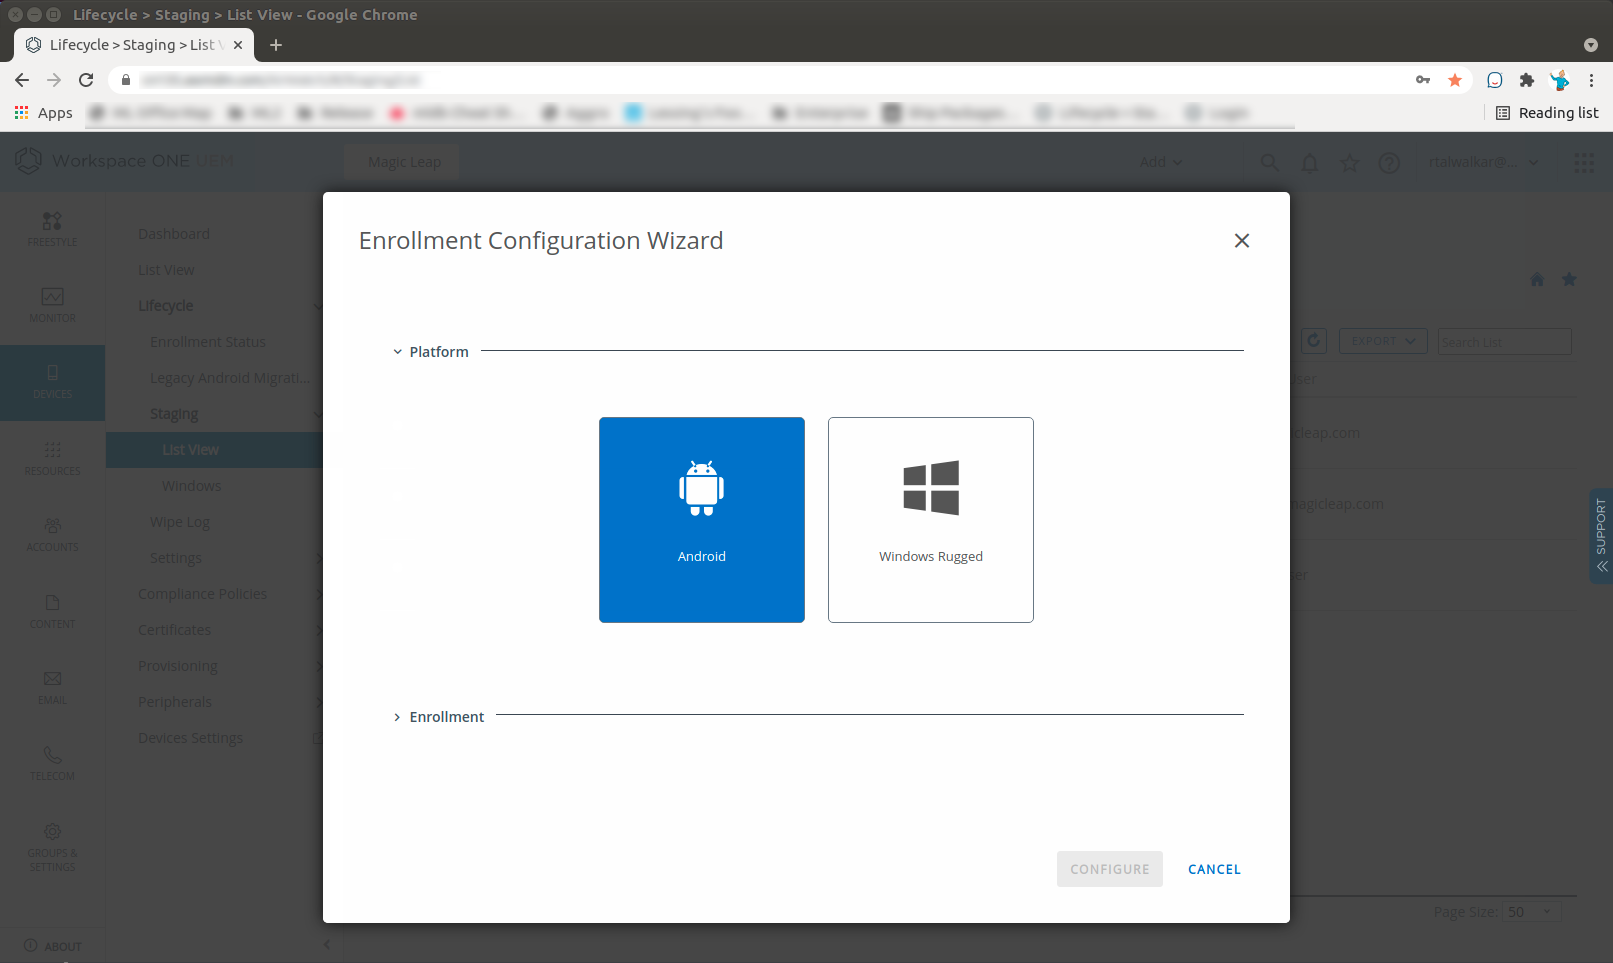Select the Windows Rugged platform tile
This screenshot has height=963, width=1613.
pyautogui.click(x=930, y=520)
